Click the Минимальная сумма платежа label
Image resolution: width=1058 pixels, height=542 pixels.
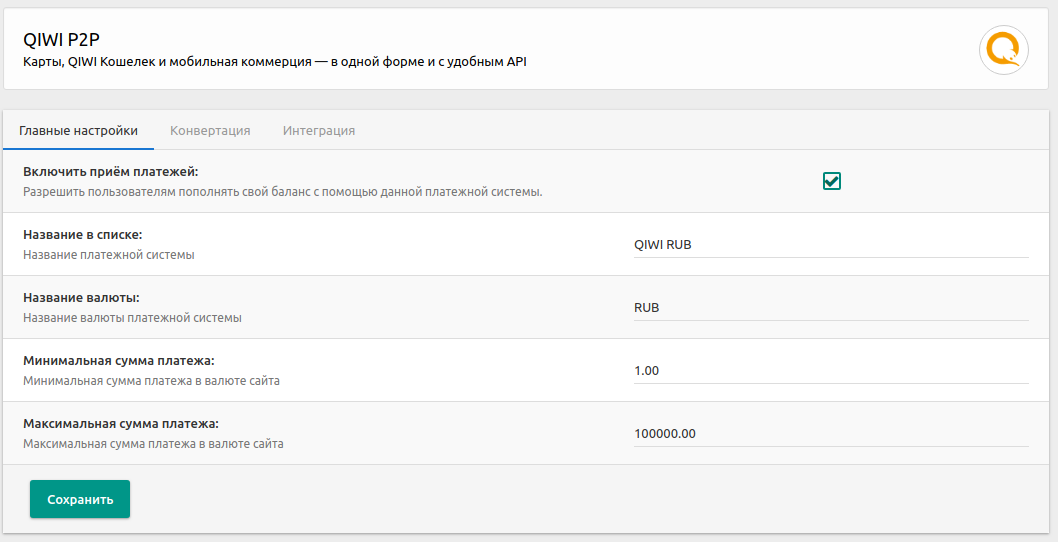pos(119,361)
